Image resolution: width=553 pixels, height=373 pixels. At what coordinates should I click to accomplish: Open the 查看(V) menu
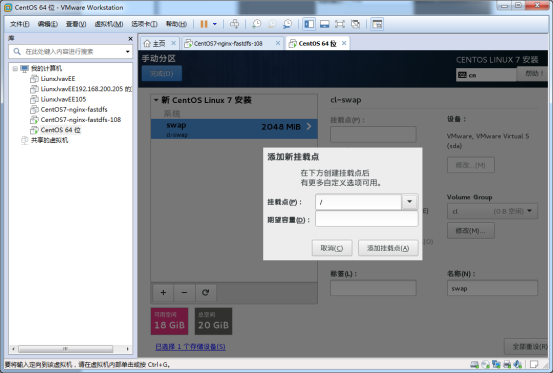[76, 24]
